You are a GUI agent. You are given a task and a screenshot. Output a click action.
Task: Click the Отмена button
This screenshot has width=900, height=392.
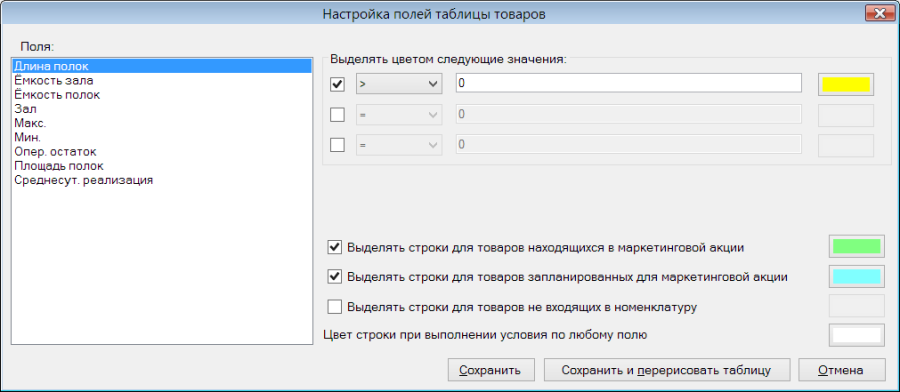841,370
